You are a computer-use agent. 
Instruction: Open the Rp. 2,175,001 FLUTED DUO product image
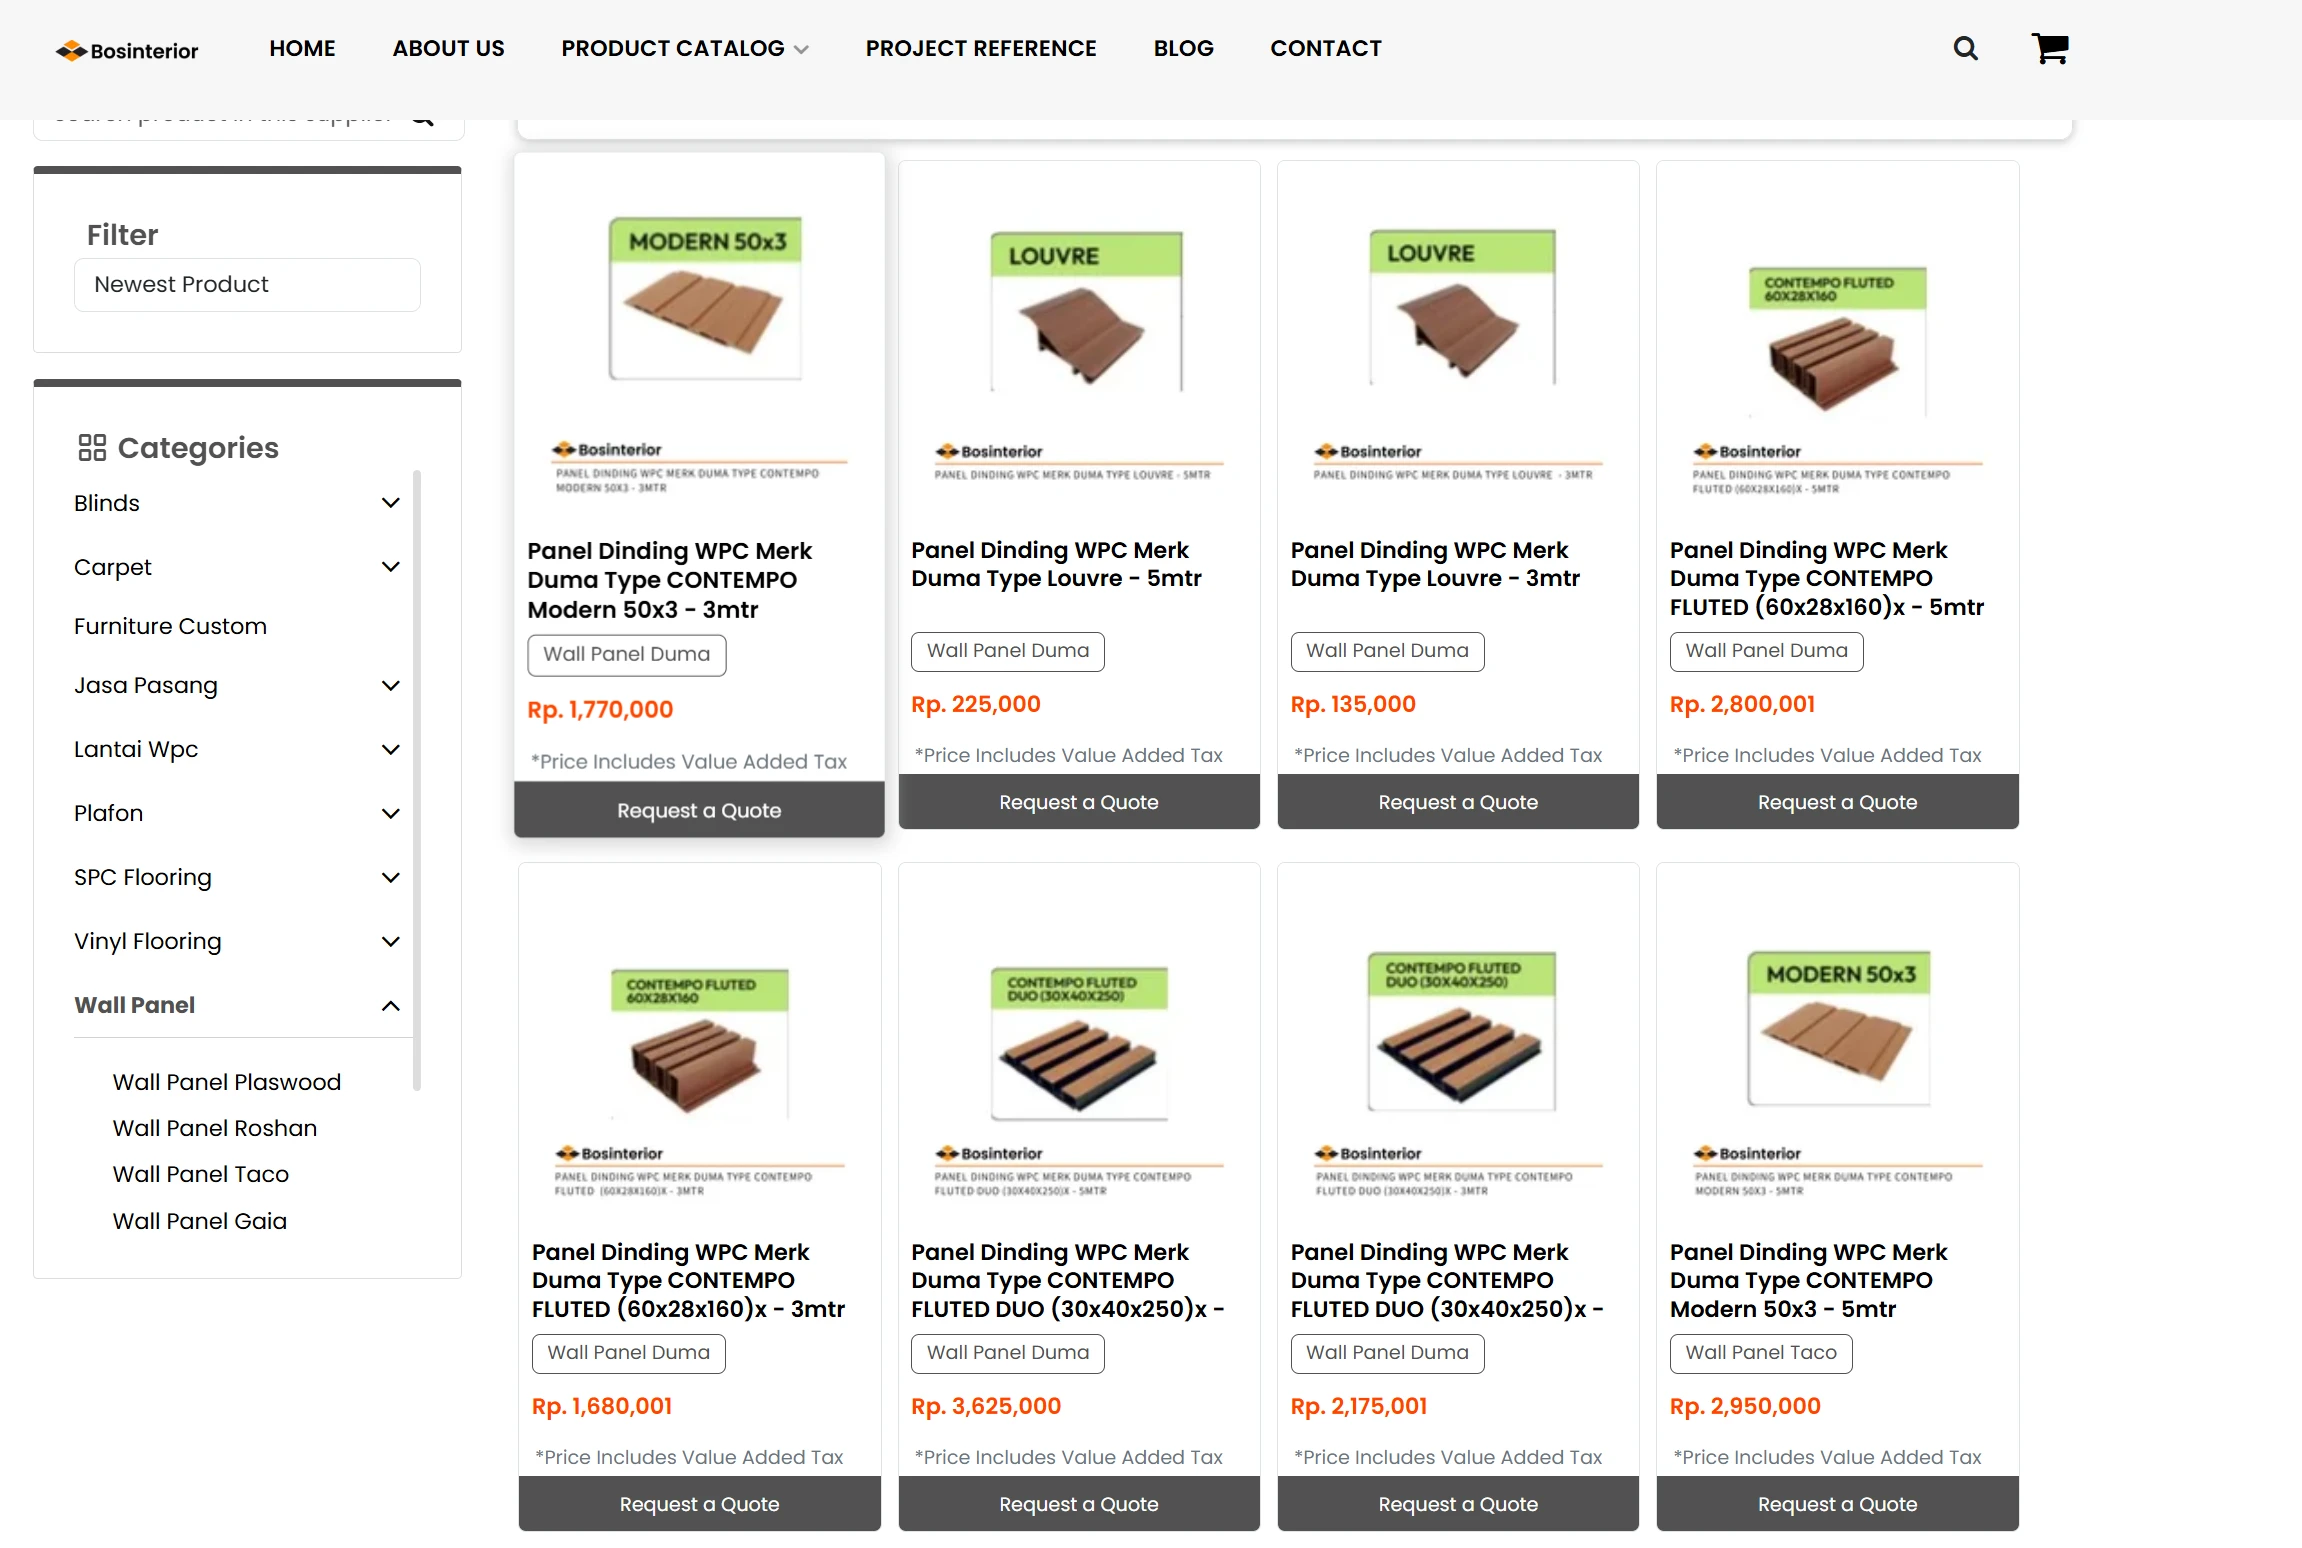tap(1458, 1042)
